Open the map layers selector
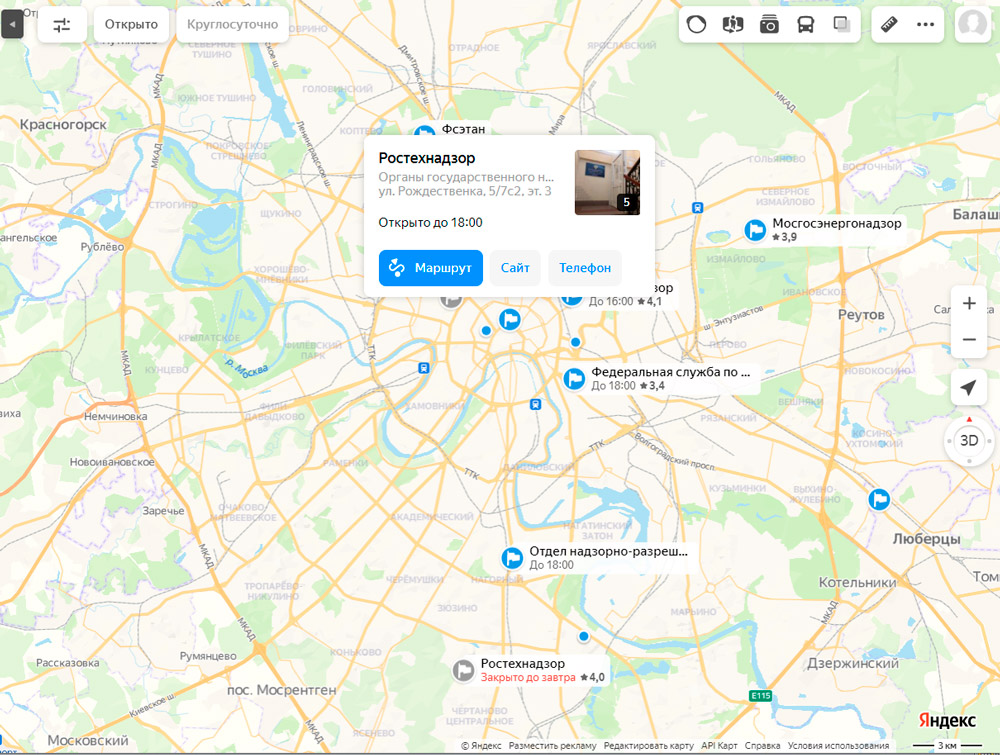 [841, 24]
